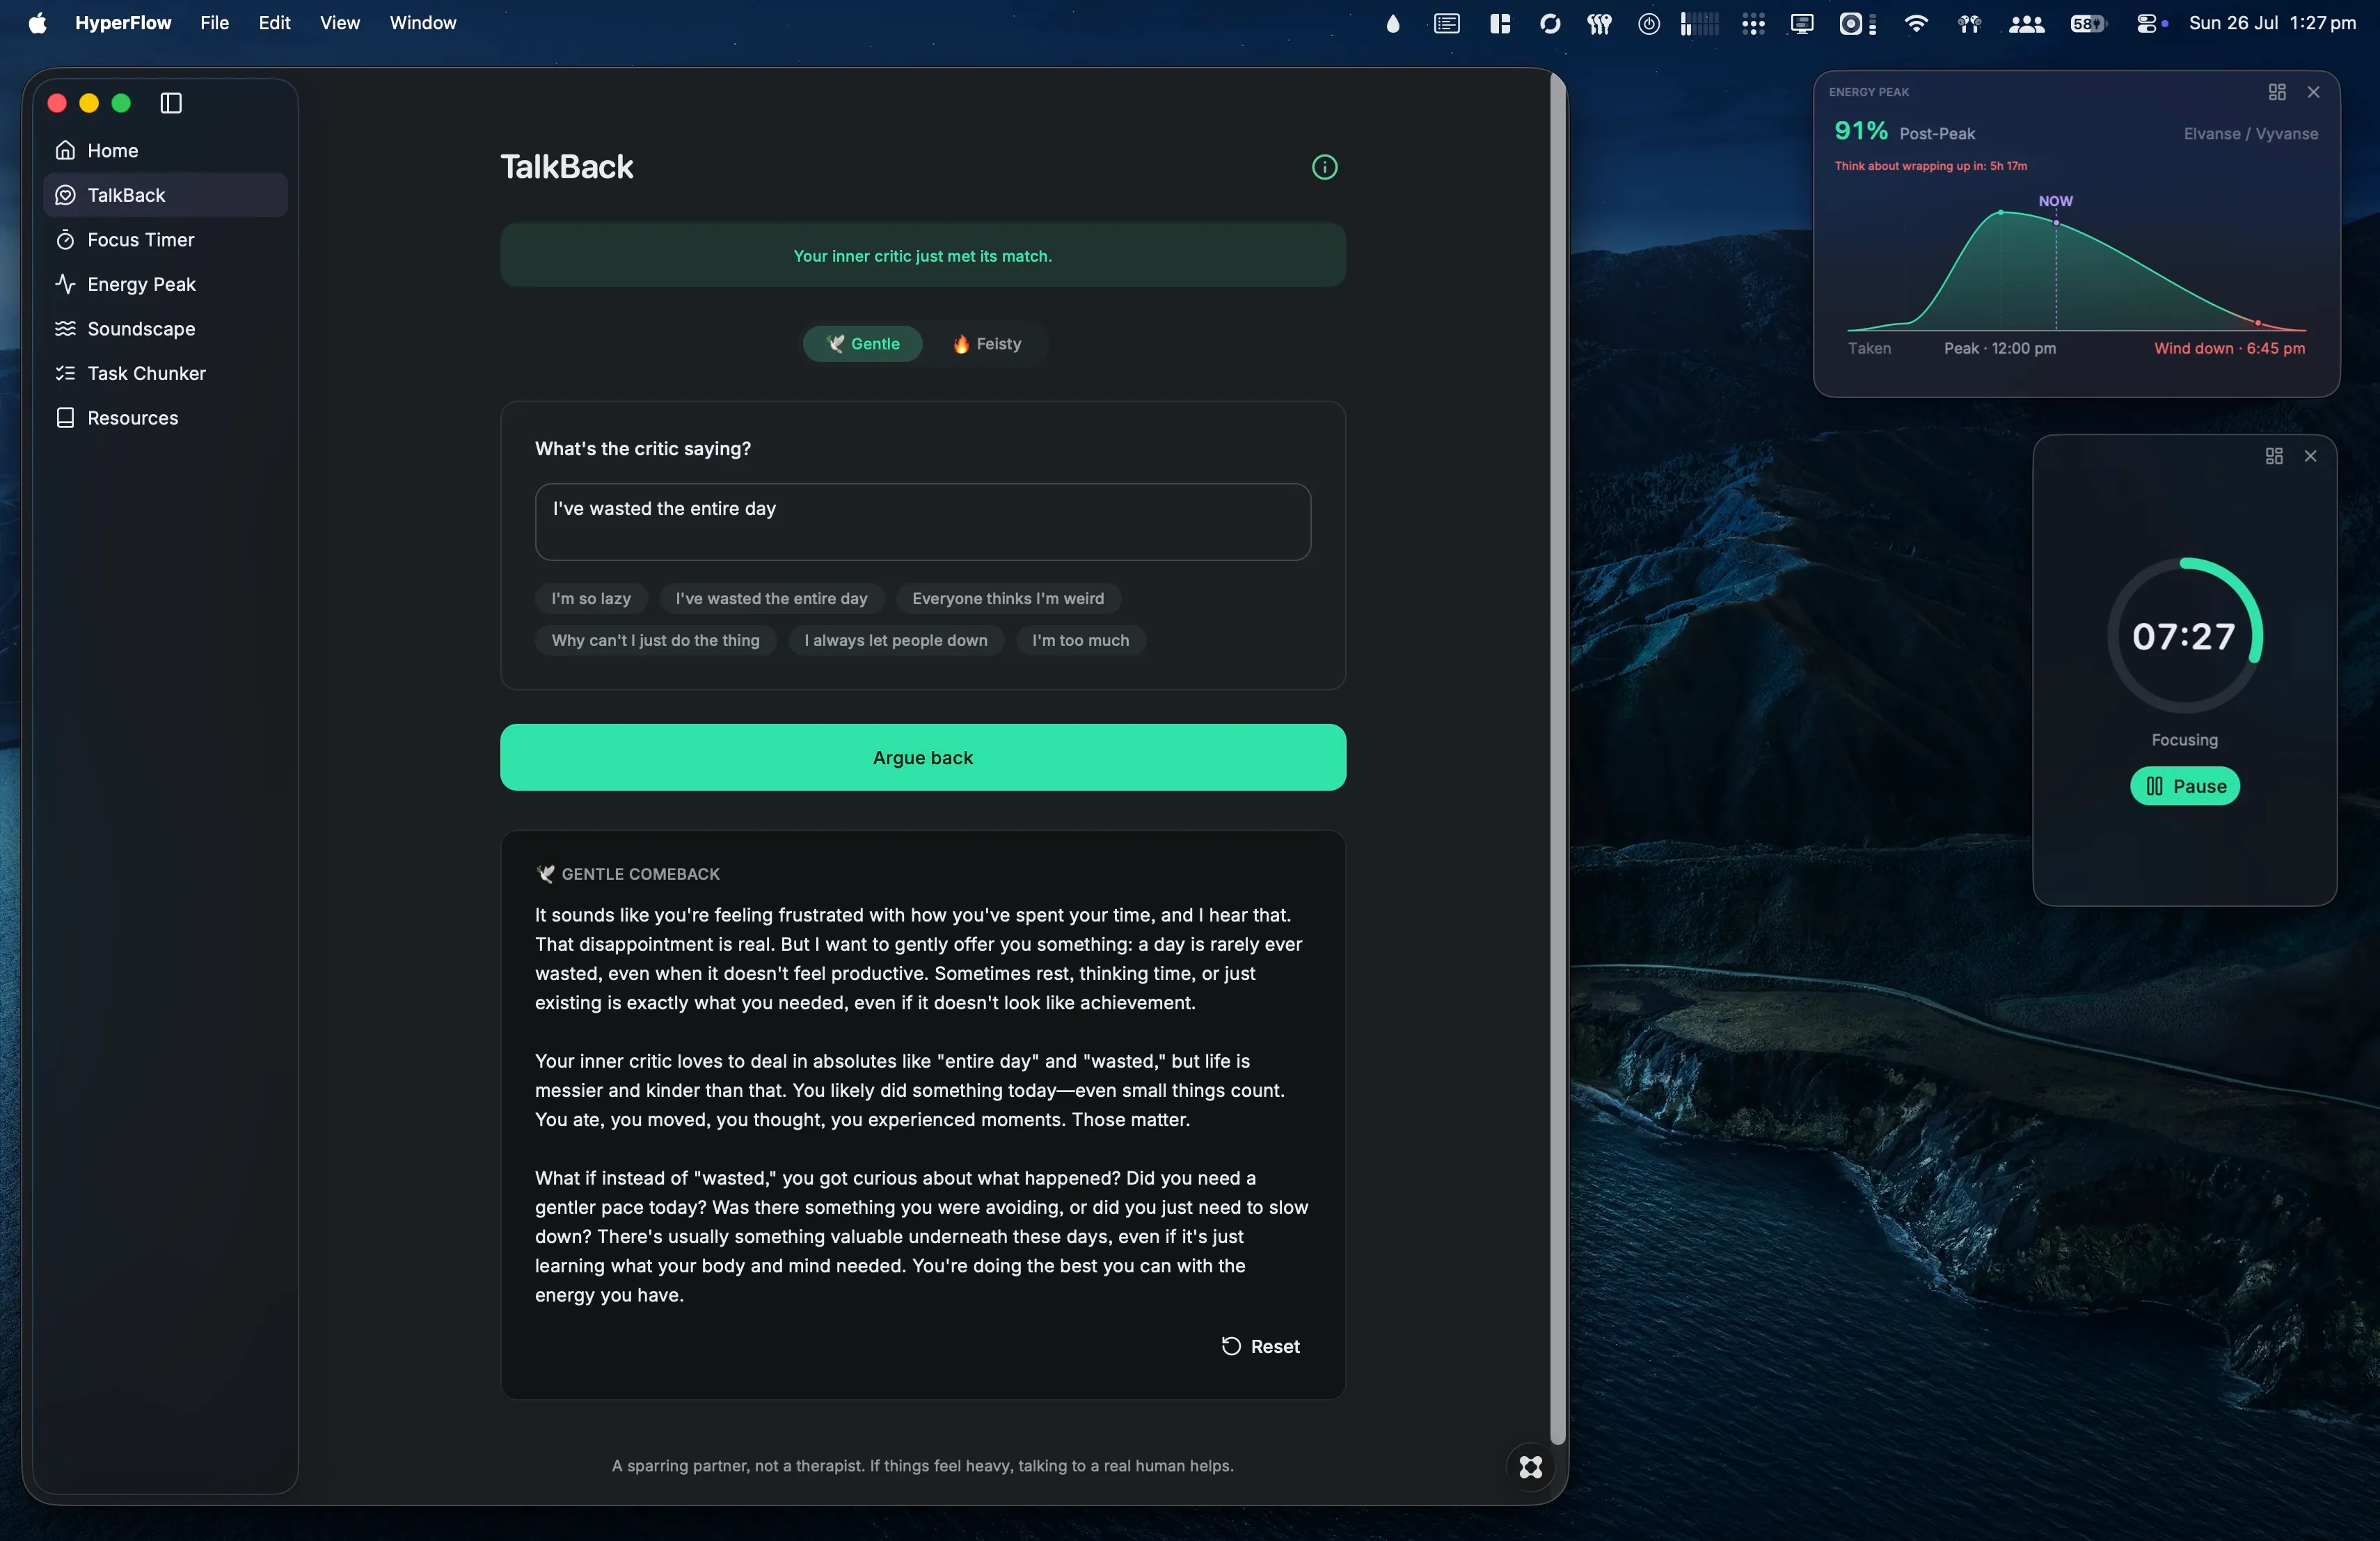
Task: Click the nine-dot grid menu bar icon
Action: [x=1753, y=23]
